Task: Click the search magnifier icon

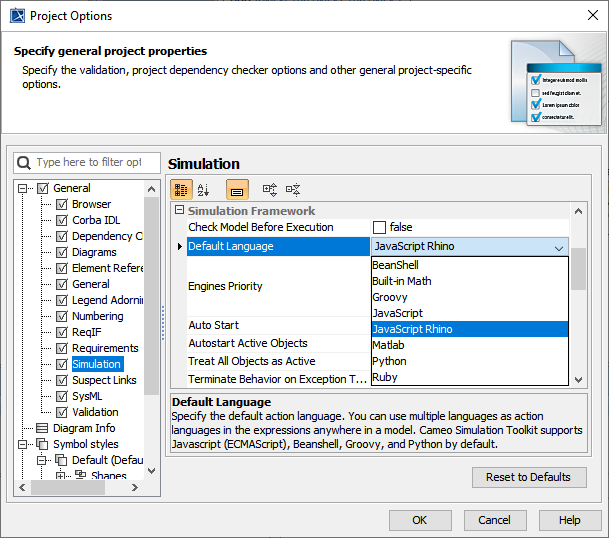Action: pyautogui.click(x=25, y=162)
